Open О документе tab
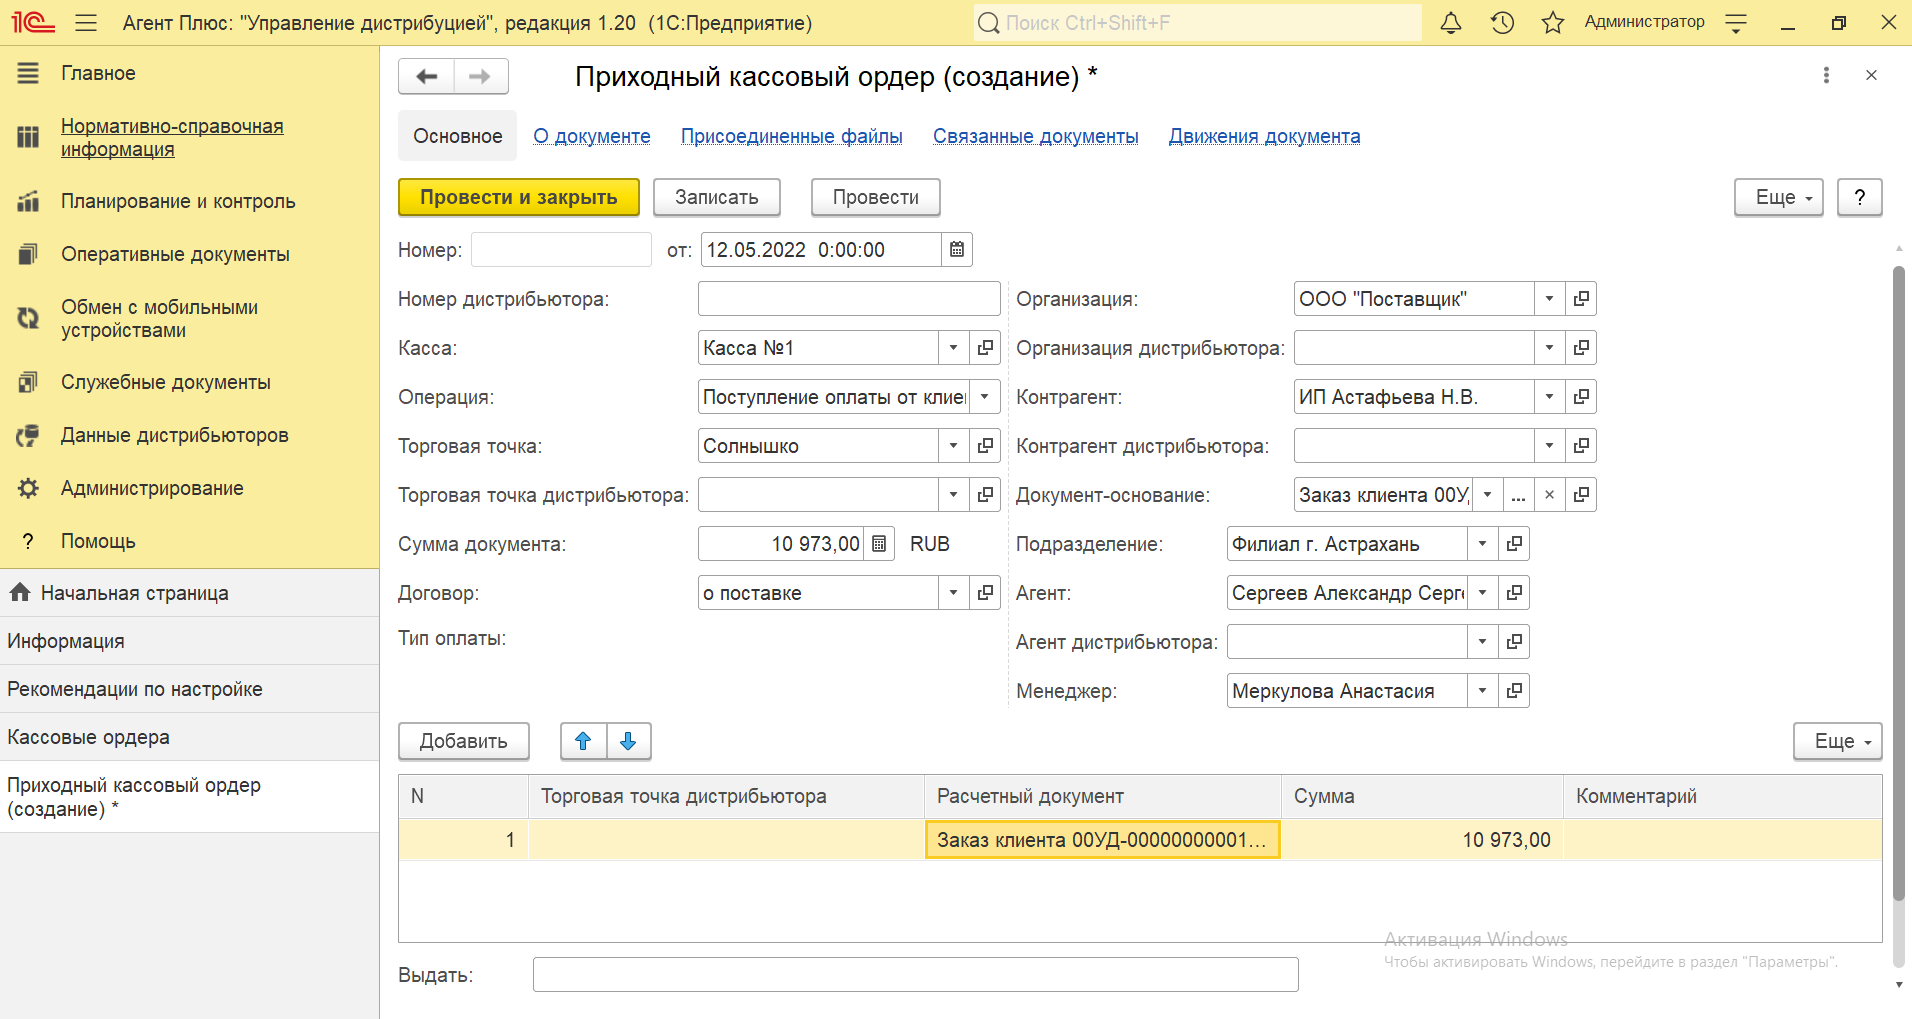 tap(592, 136)
